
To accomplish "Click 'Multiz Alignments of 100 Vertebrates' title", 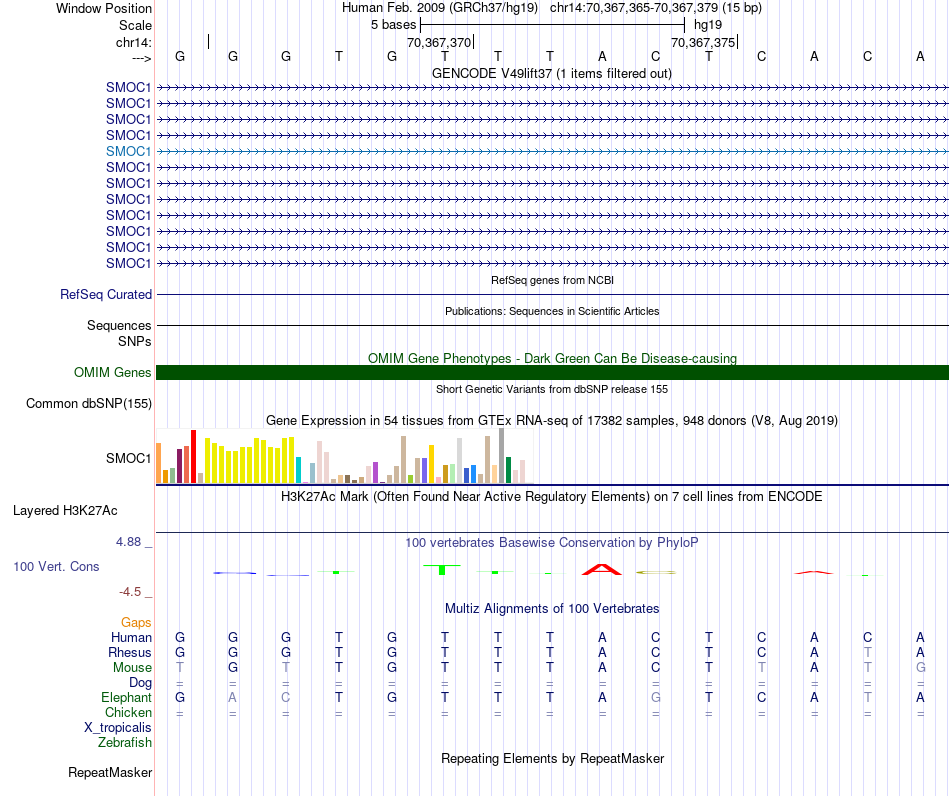I will (x=552, y=609).
